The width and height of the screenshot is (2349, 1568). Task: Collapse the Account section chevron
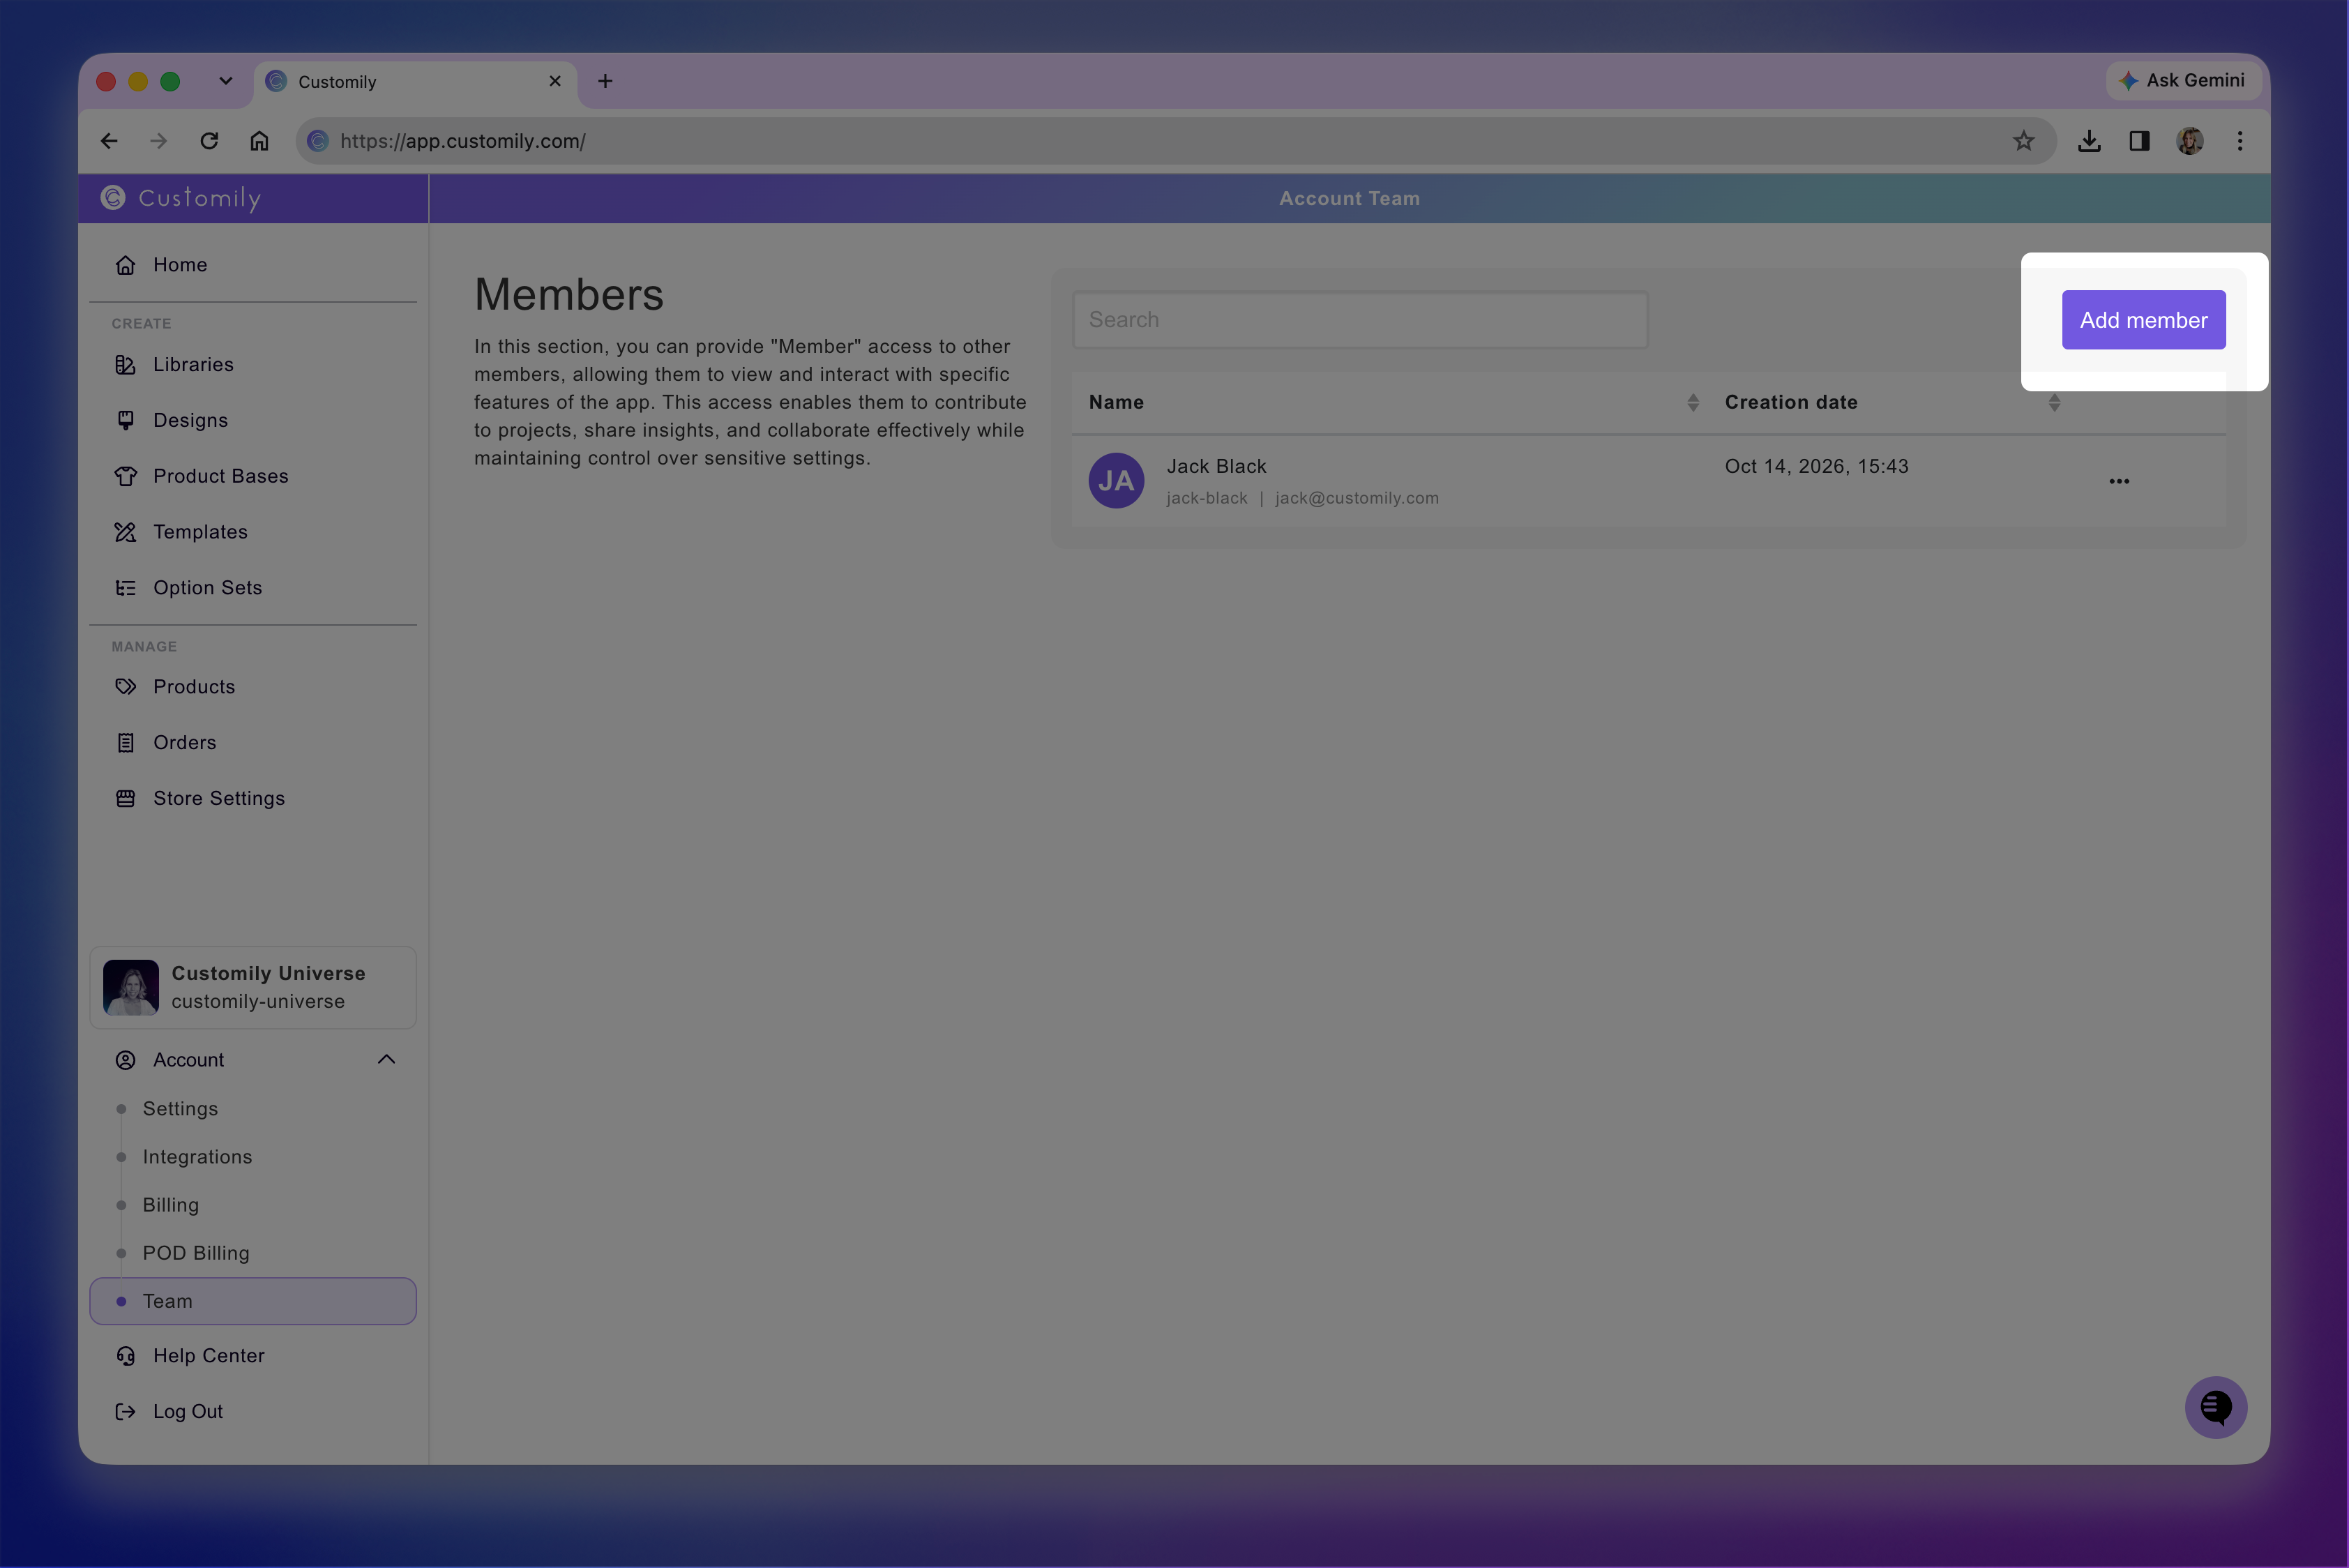coord(386,1060)
